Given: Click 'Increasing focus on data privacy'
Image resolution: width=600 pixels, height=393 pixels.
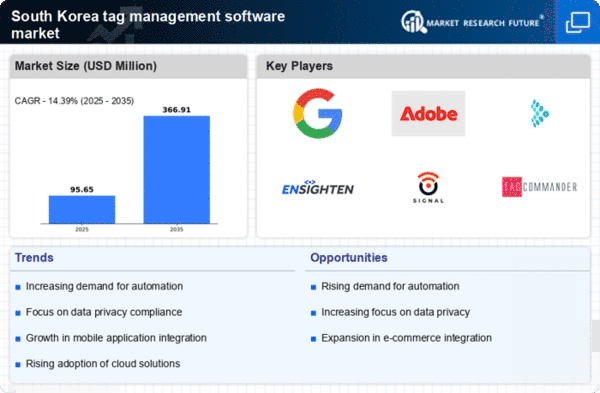Looking at the screenshot, I should point(395,312).
